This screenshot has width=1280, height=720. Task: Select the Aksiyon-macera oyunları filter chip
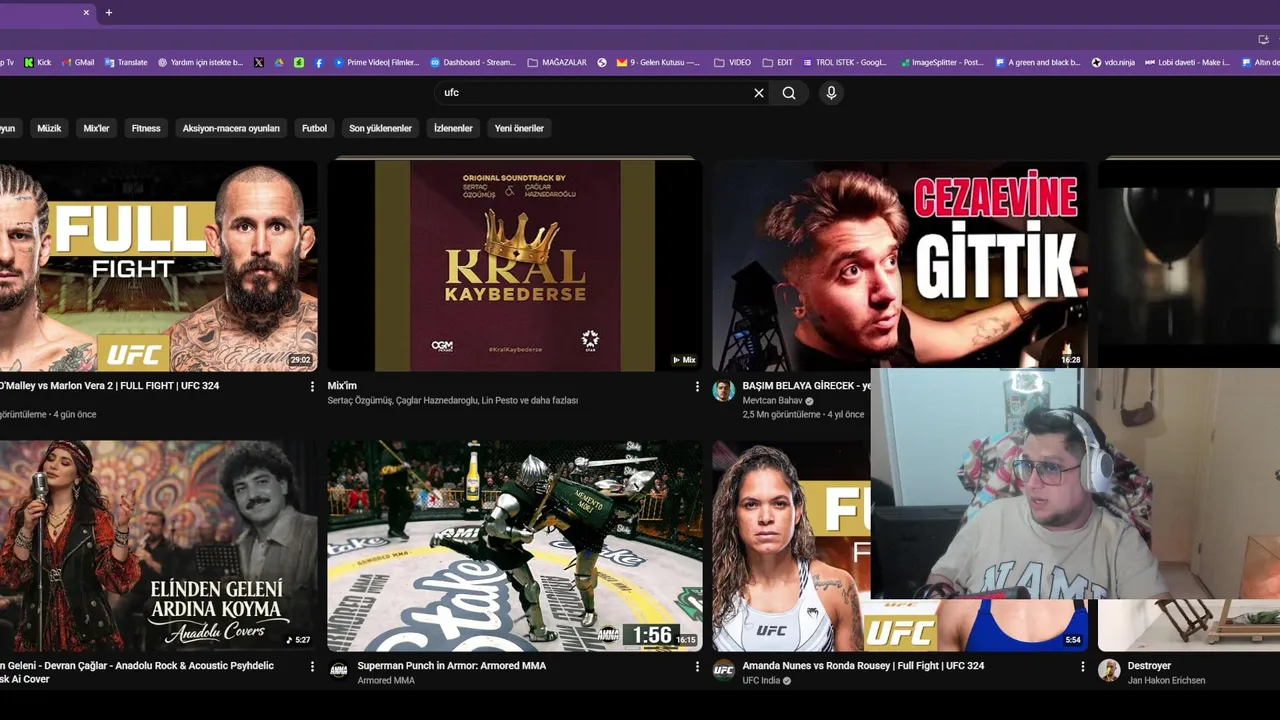tap(231, 128)
